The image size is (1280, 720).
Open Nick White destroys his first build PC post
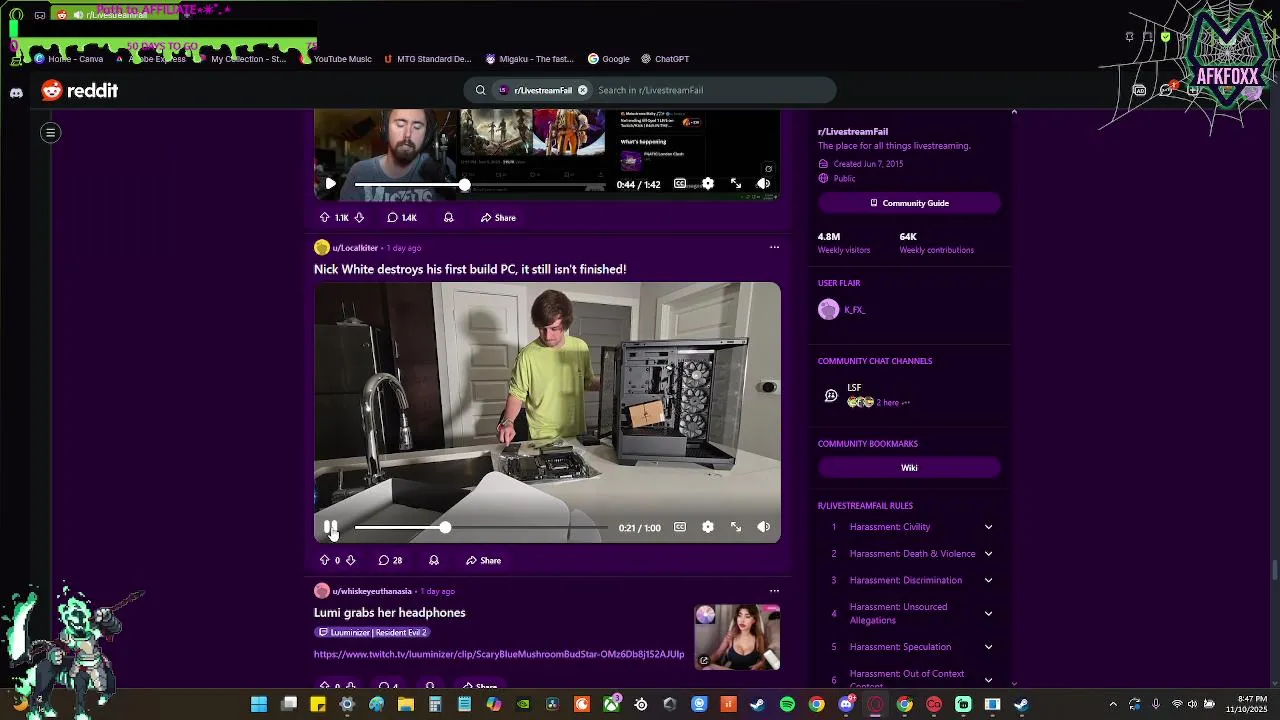pyautogui.click(x=470, y=269)
